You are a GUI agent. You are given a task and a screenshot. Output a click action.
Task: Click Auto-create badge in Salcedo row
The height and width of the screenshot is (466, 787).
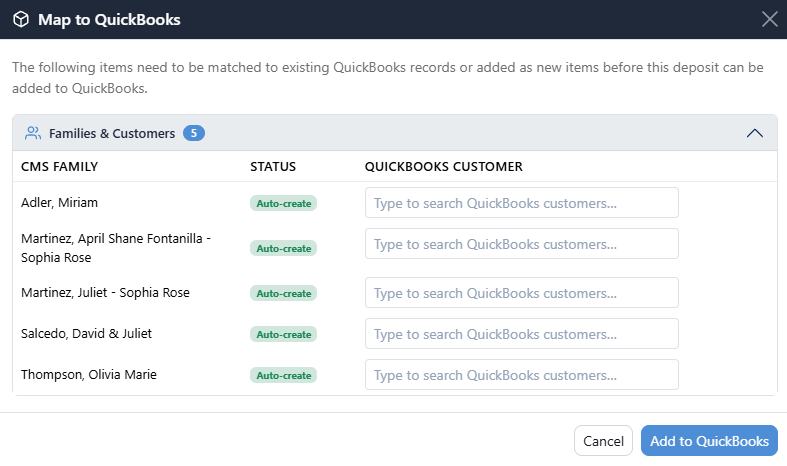284,334
